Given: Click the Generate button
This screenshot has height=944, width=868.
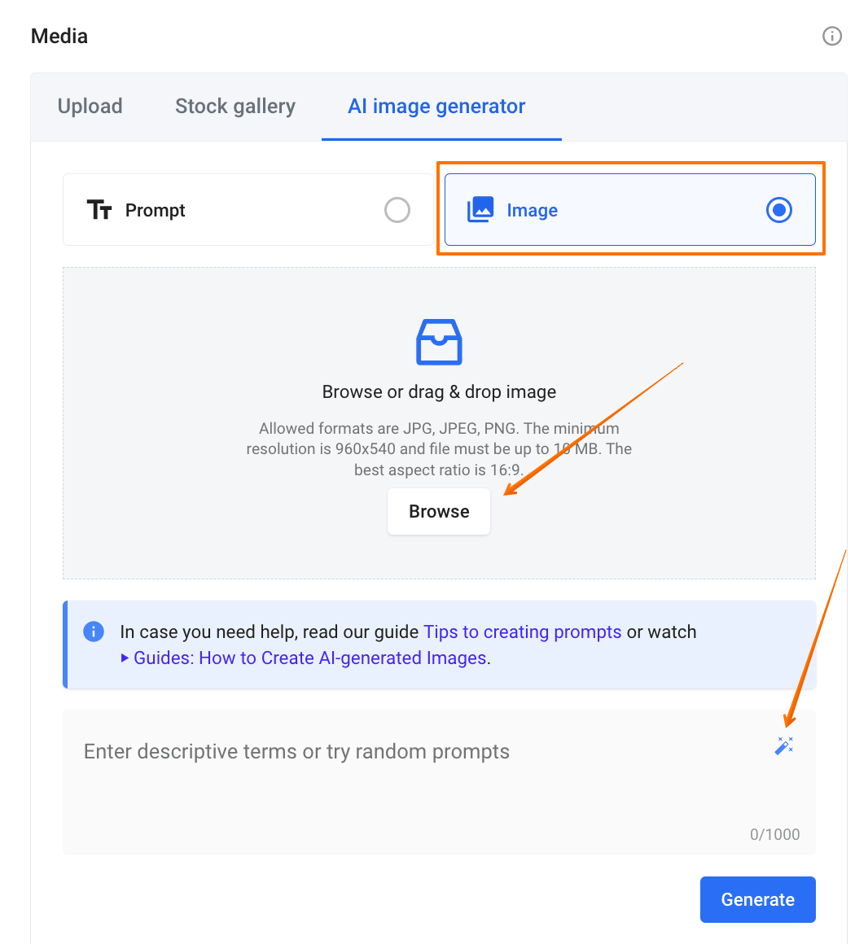Looking at the screenshot, I should point(757,899).
